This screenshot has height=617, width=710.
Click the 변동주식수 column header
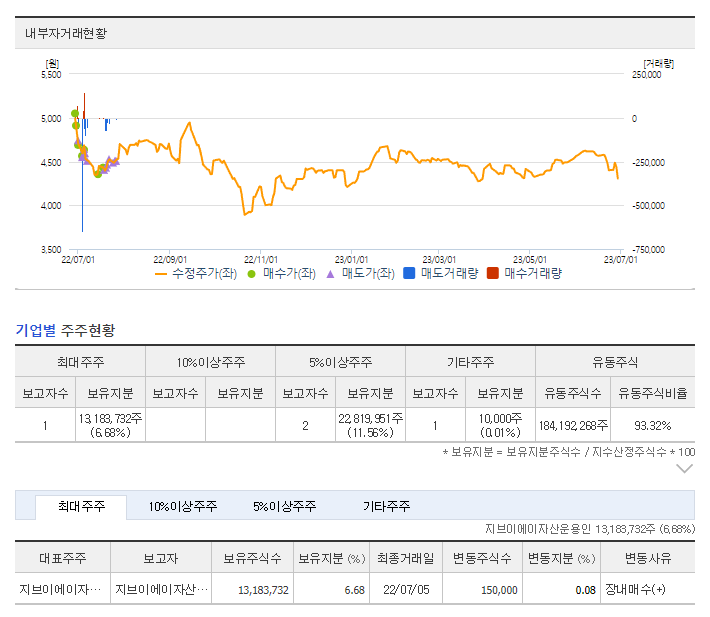pos(482,558)
